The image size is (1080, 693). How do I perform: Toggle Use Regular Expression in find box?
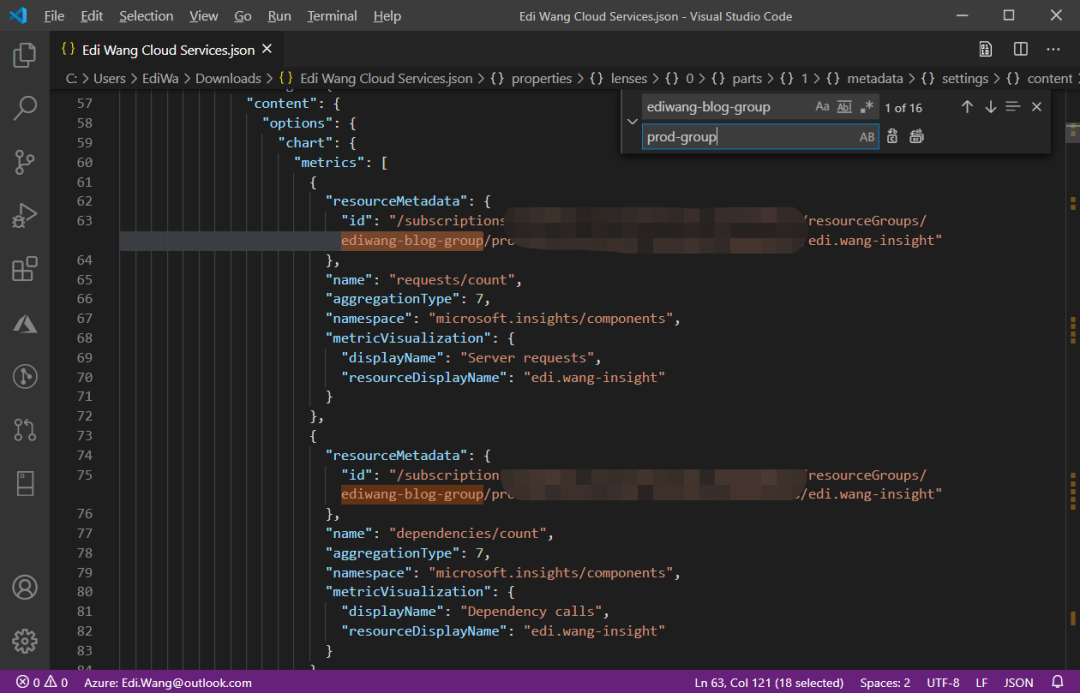coord(866,107)
